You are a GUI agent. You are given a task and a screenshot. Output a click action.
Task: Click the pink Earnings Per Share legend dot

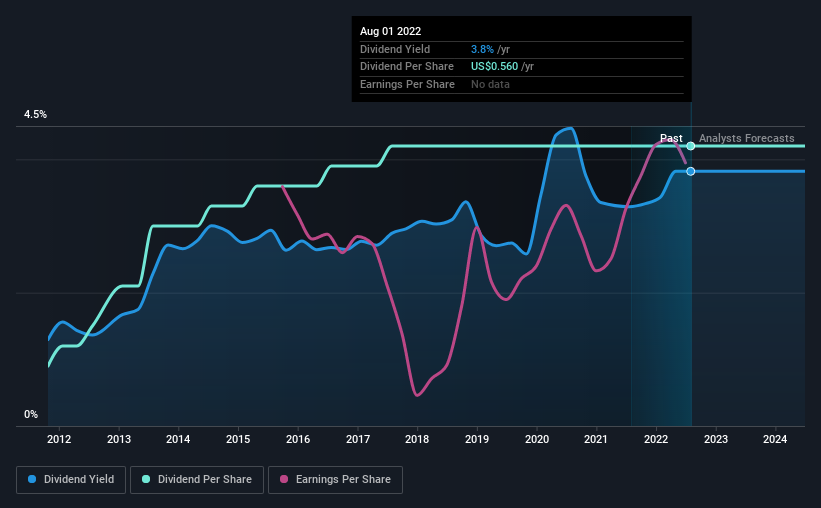point(284,479)
